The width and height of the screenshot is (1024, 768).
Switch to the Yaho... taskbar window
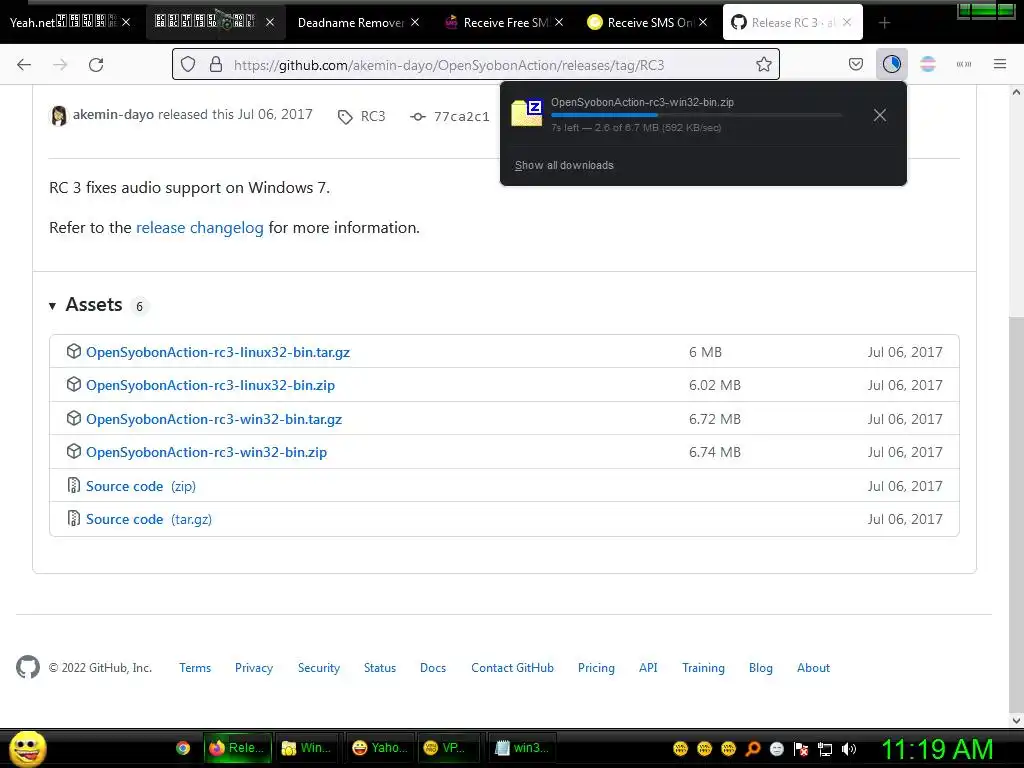(380, 748)
